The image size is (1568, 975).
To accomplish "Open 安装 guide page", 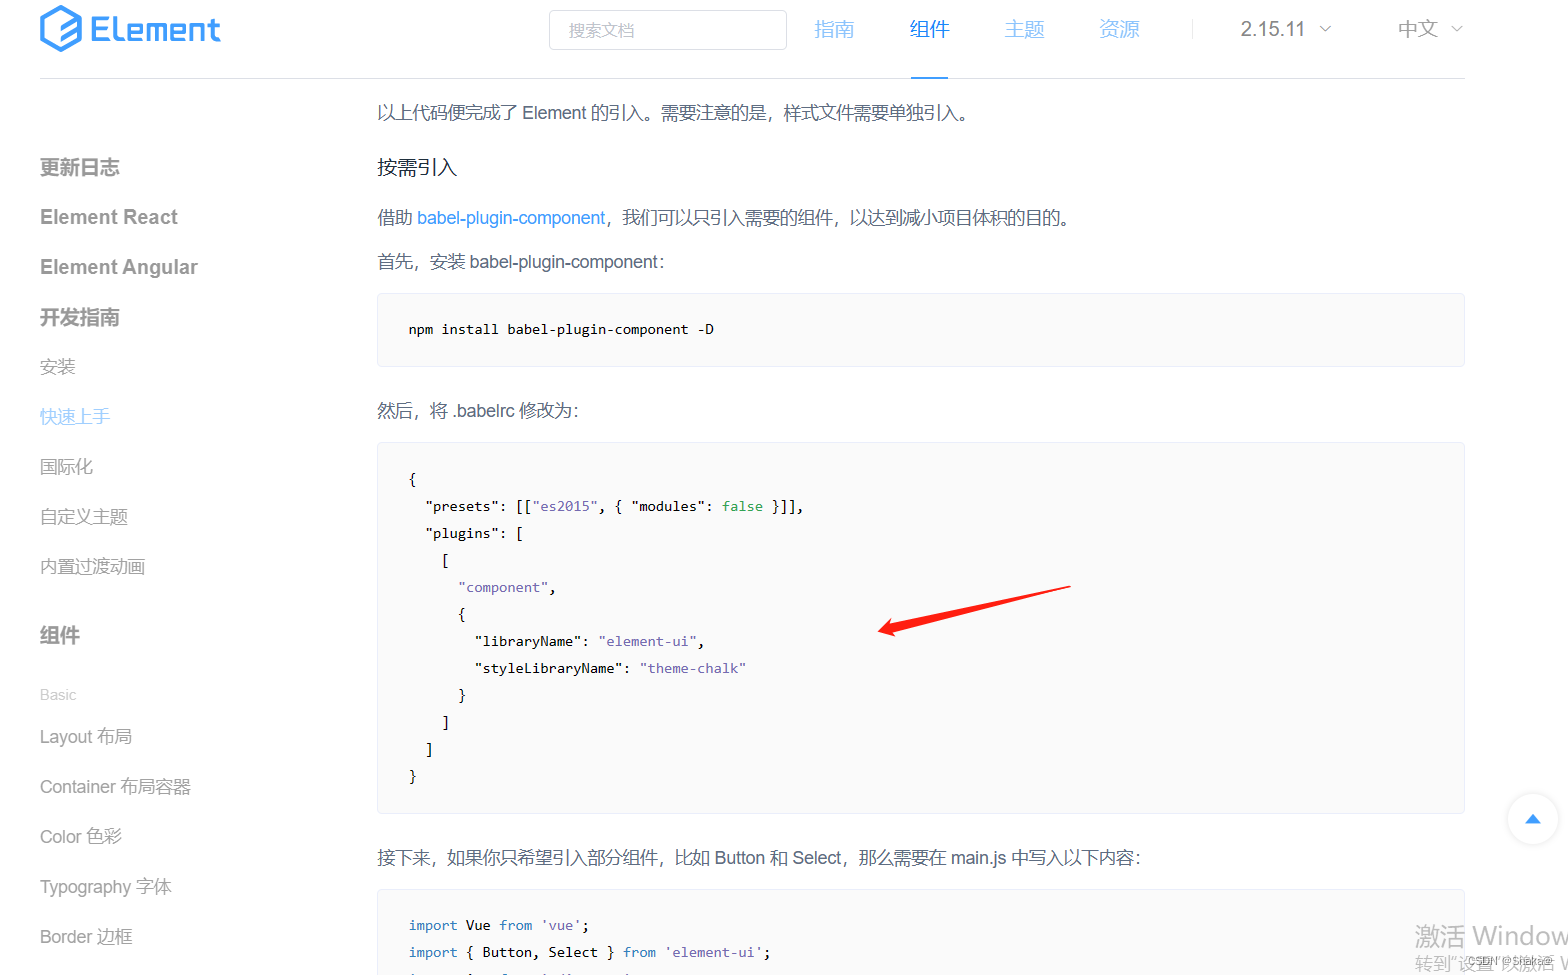I will [58, 367].
